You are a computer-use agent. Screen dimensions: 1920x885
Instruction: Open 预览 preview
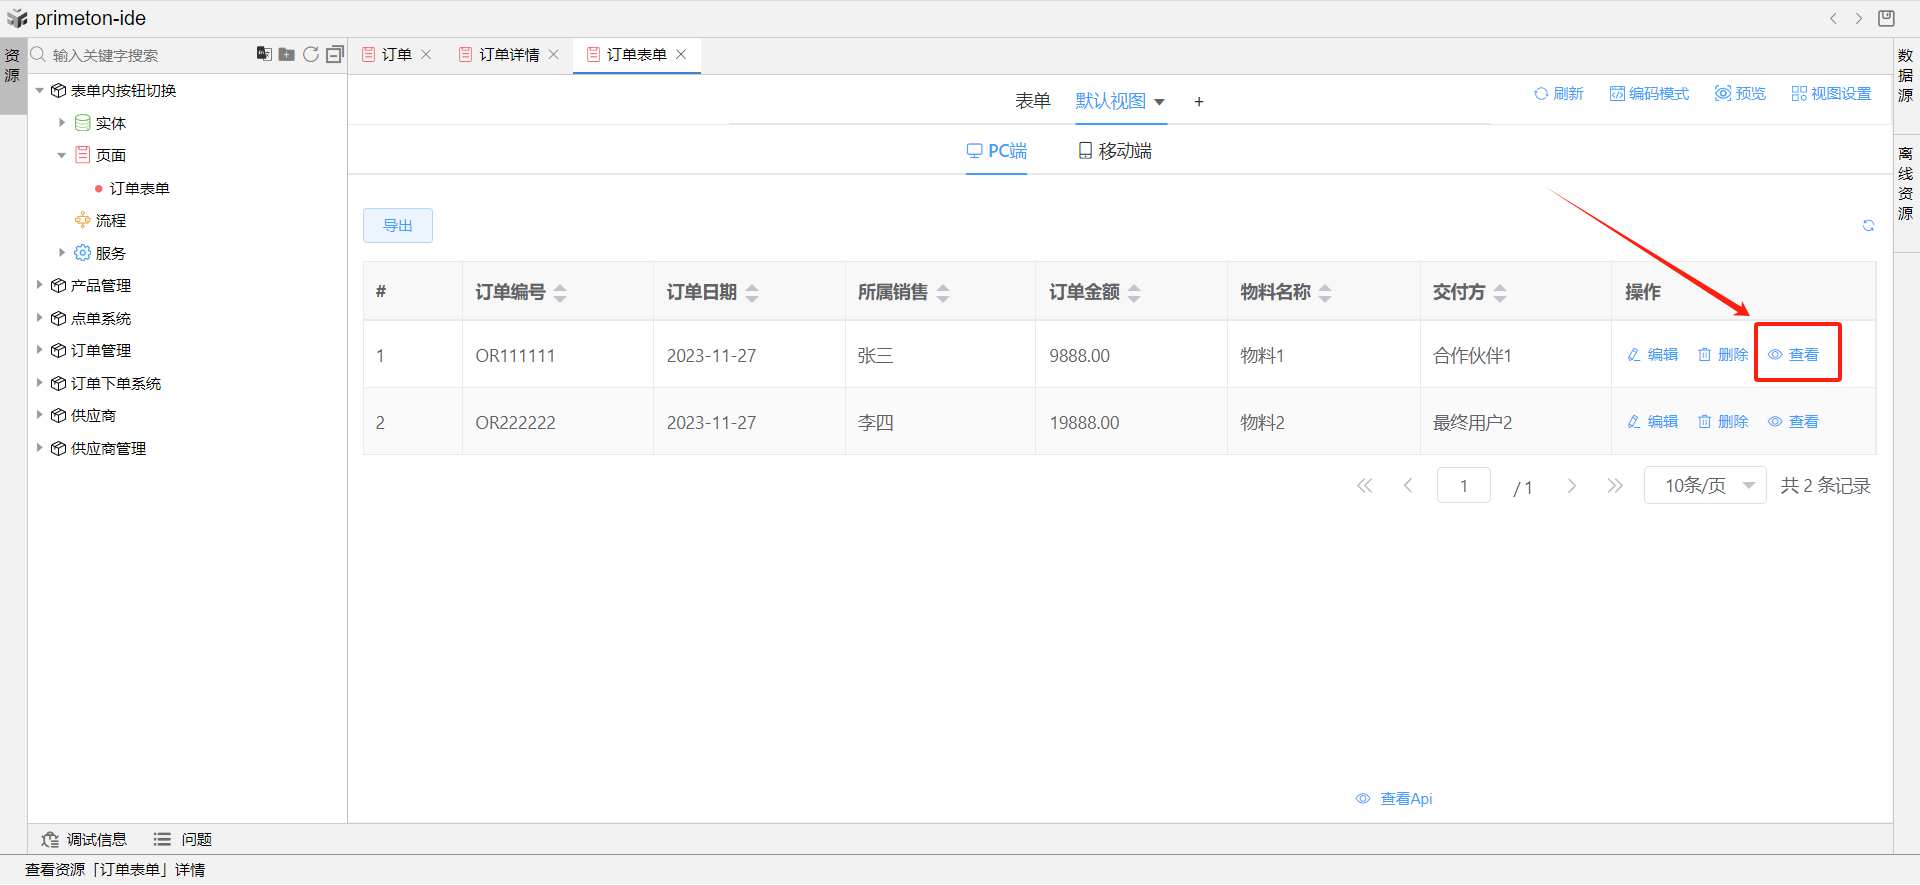1740,93
